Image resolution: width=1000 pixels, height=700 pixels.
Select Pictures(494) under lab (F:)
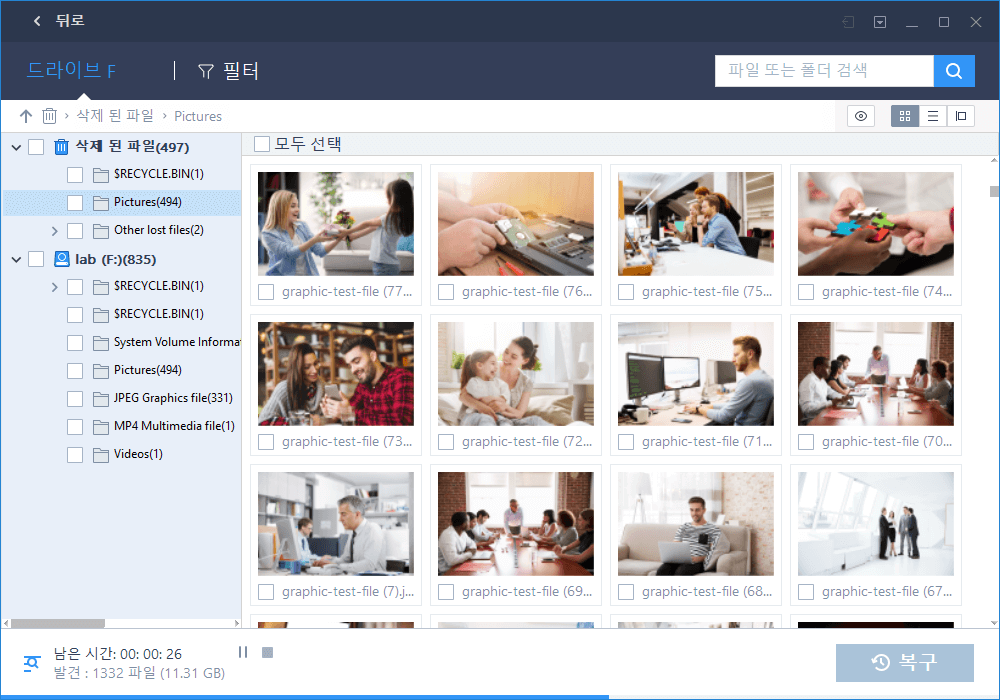pyautogui.click(x=147, y=370)
